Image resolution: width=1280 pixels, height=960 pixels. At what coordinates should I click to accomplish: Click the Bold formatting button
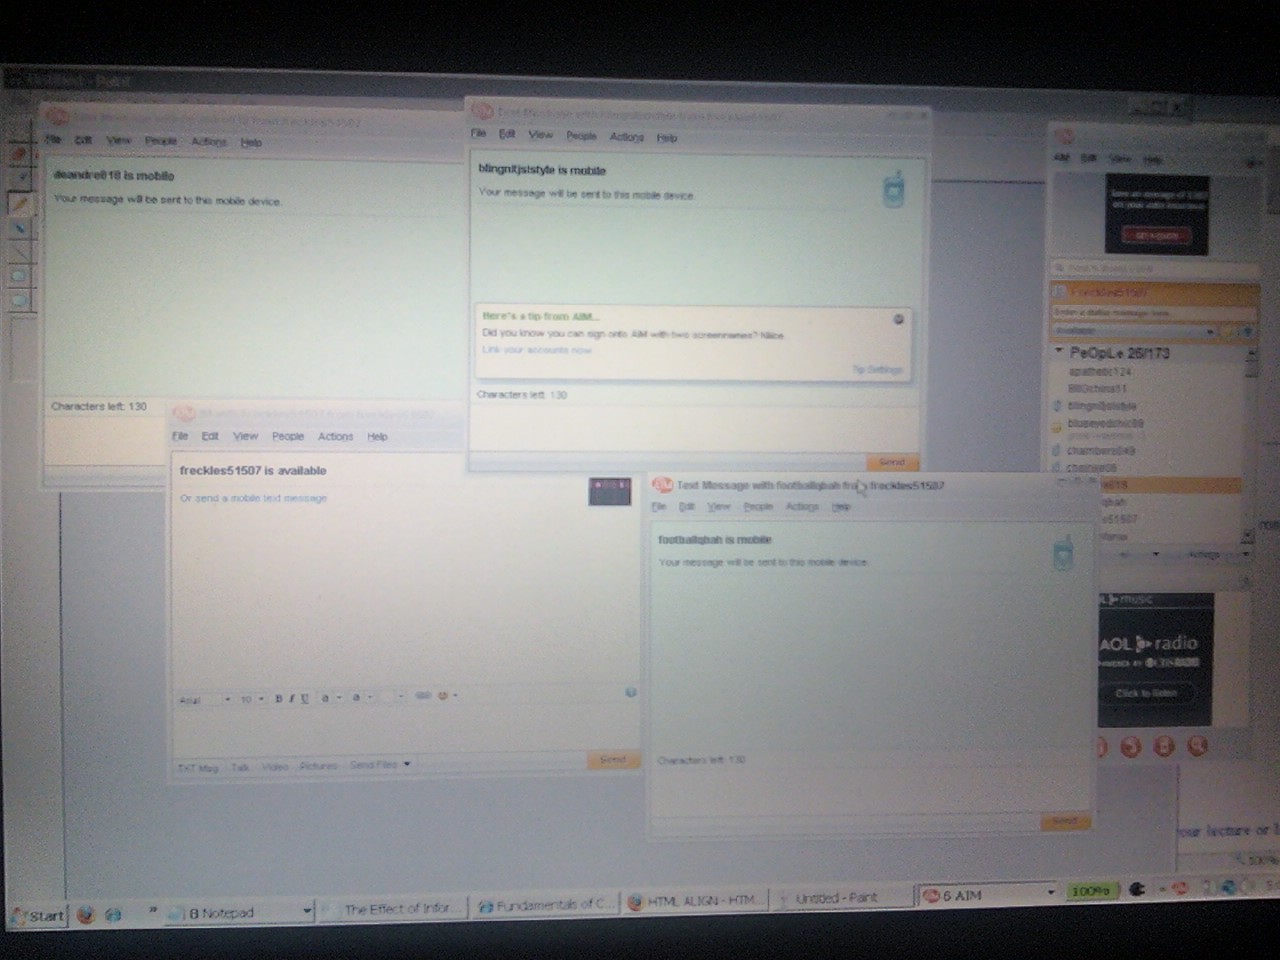pos(278,698)
